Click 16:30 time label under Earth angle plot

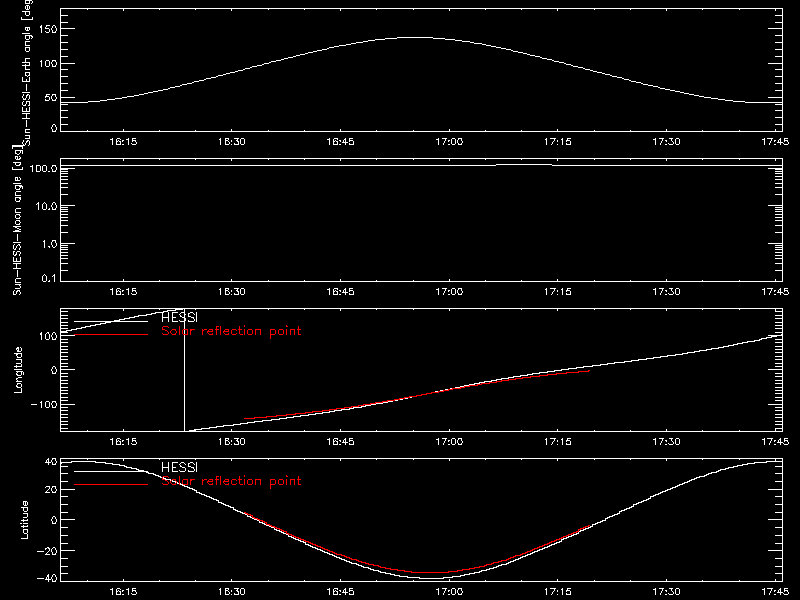232,142
